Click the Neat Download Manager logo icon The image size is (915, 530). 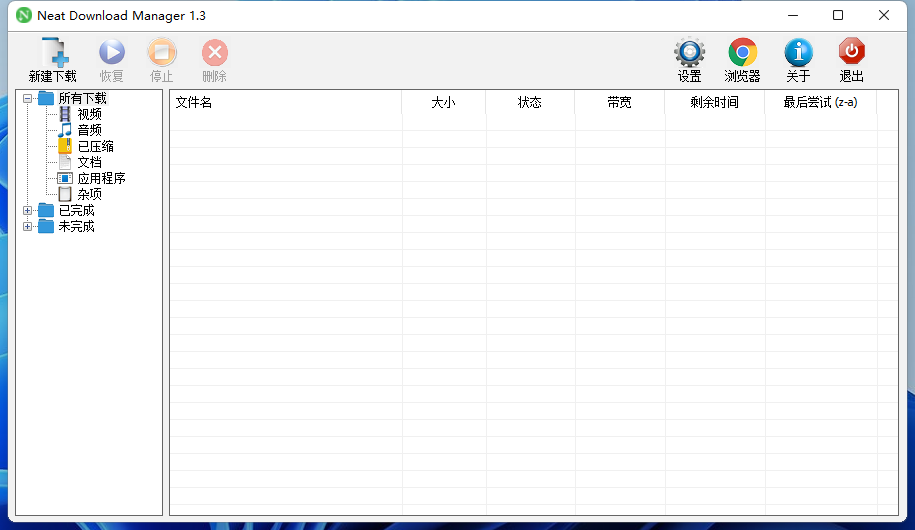point(24,15)
